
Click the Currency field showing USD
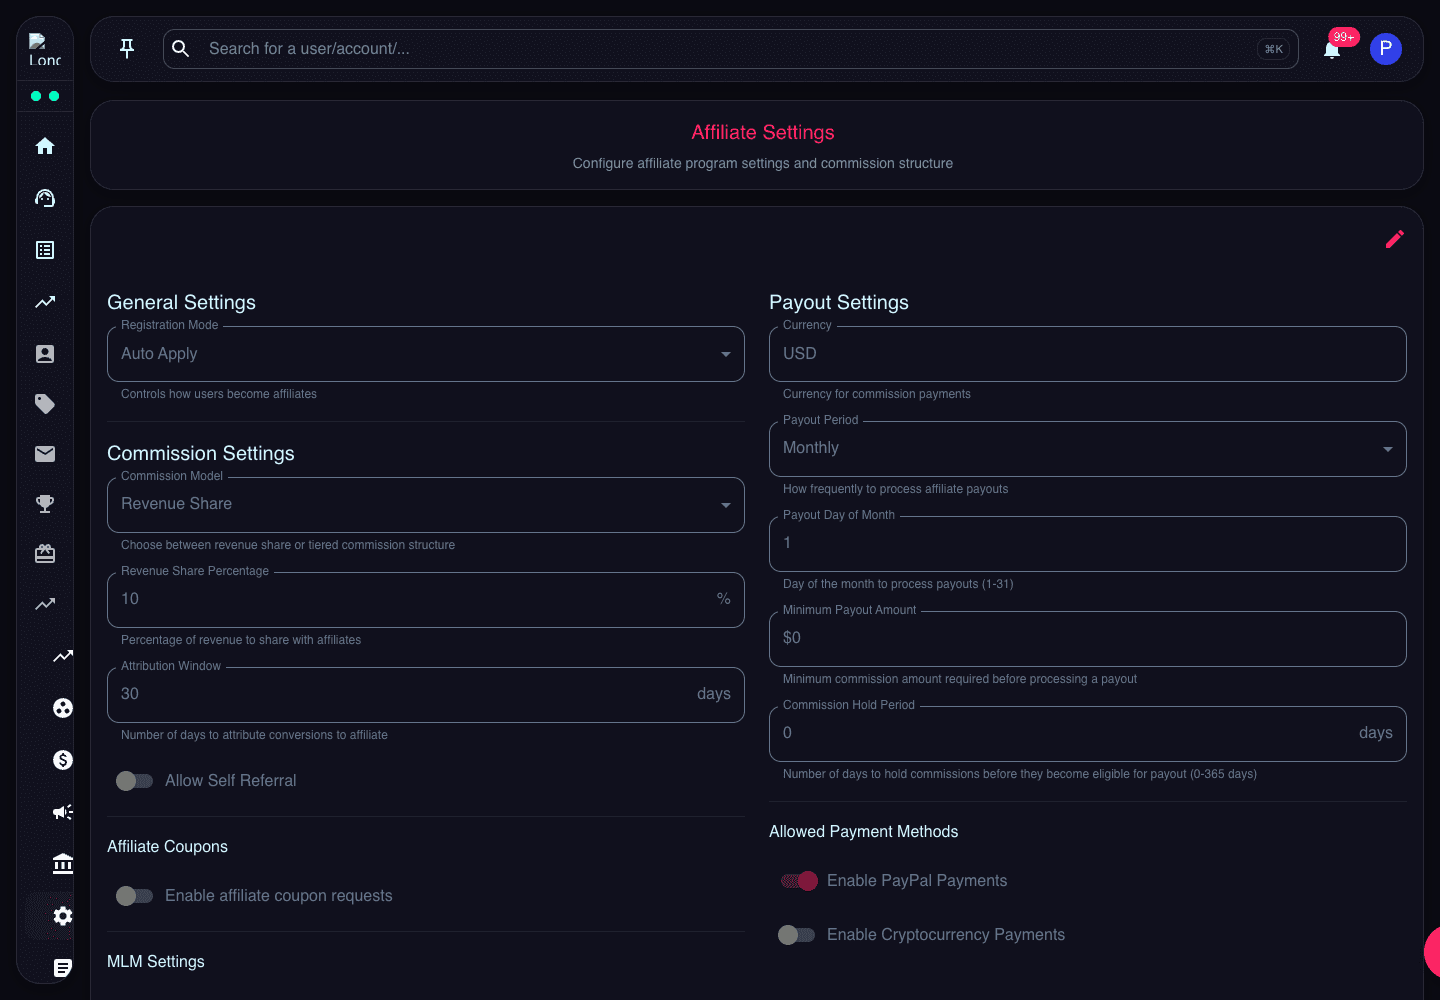(x=1088, y=354)
